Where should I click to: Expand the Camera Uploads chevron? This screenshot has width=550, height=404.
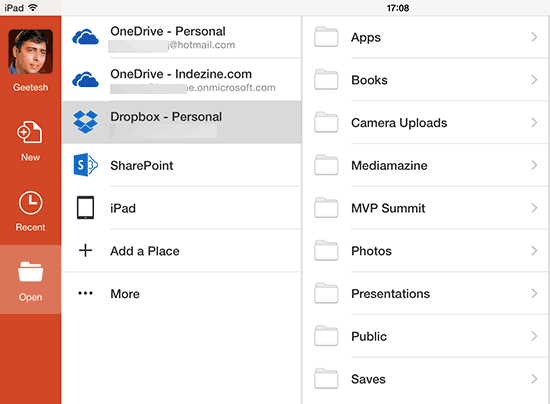[534, 122]
